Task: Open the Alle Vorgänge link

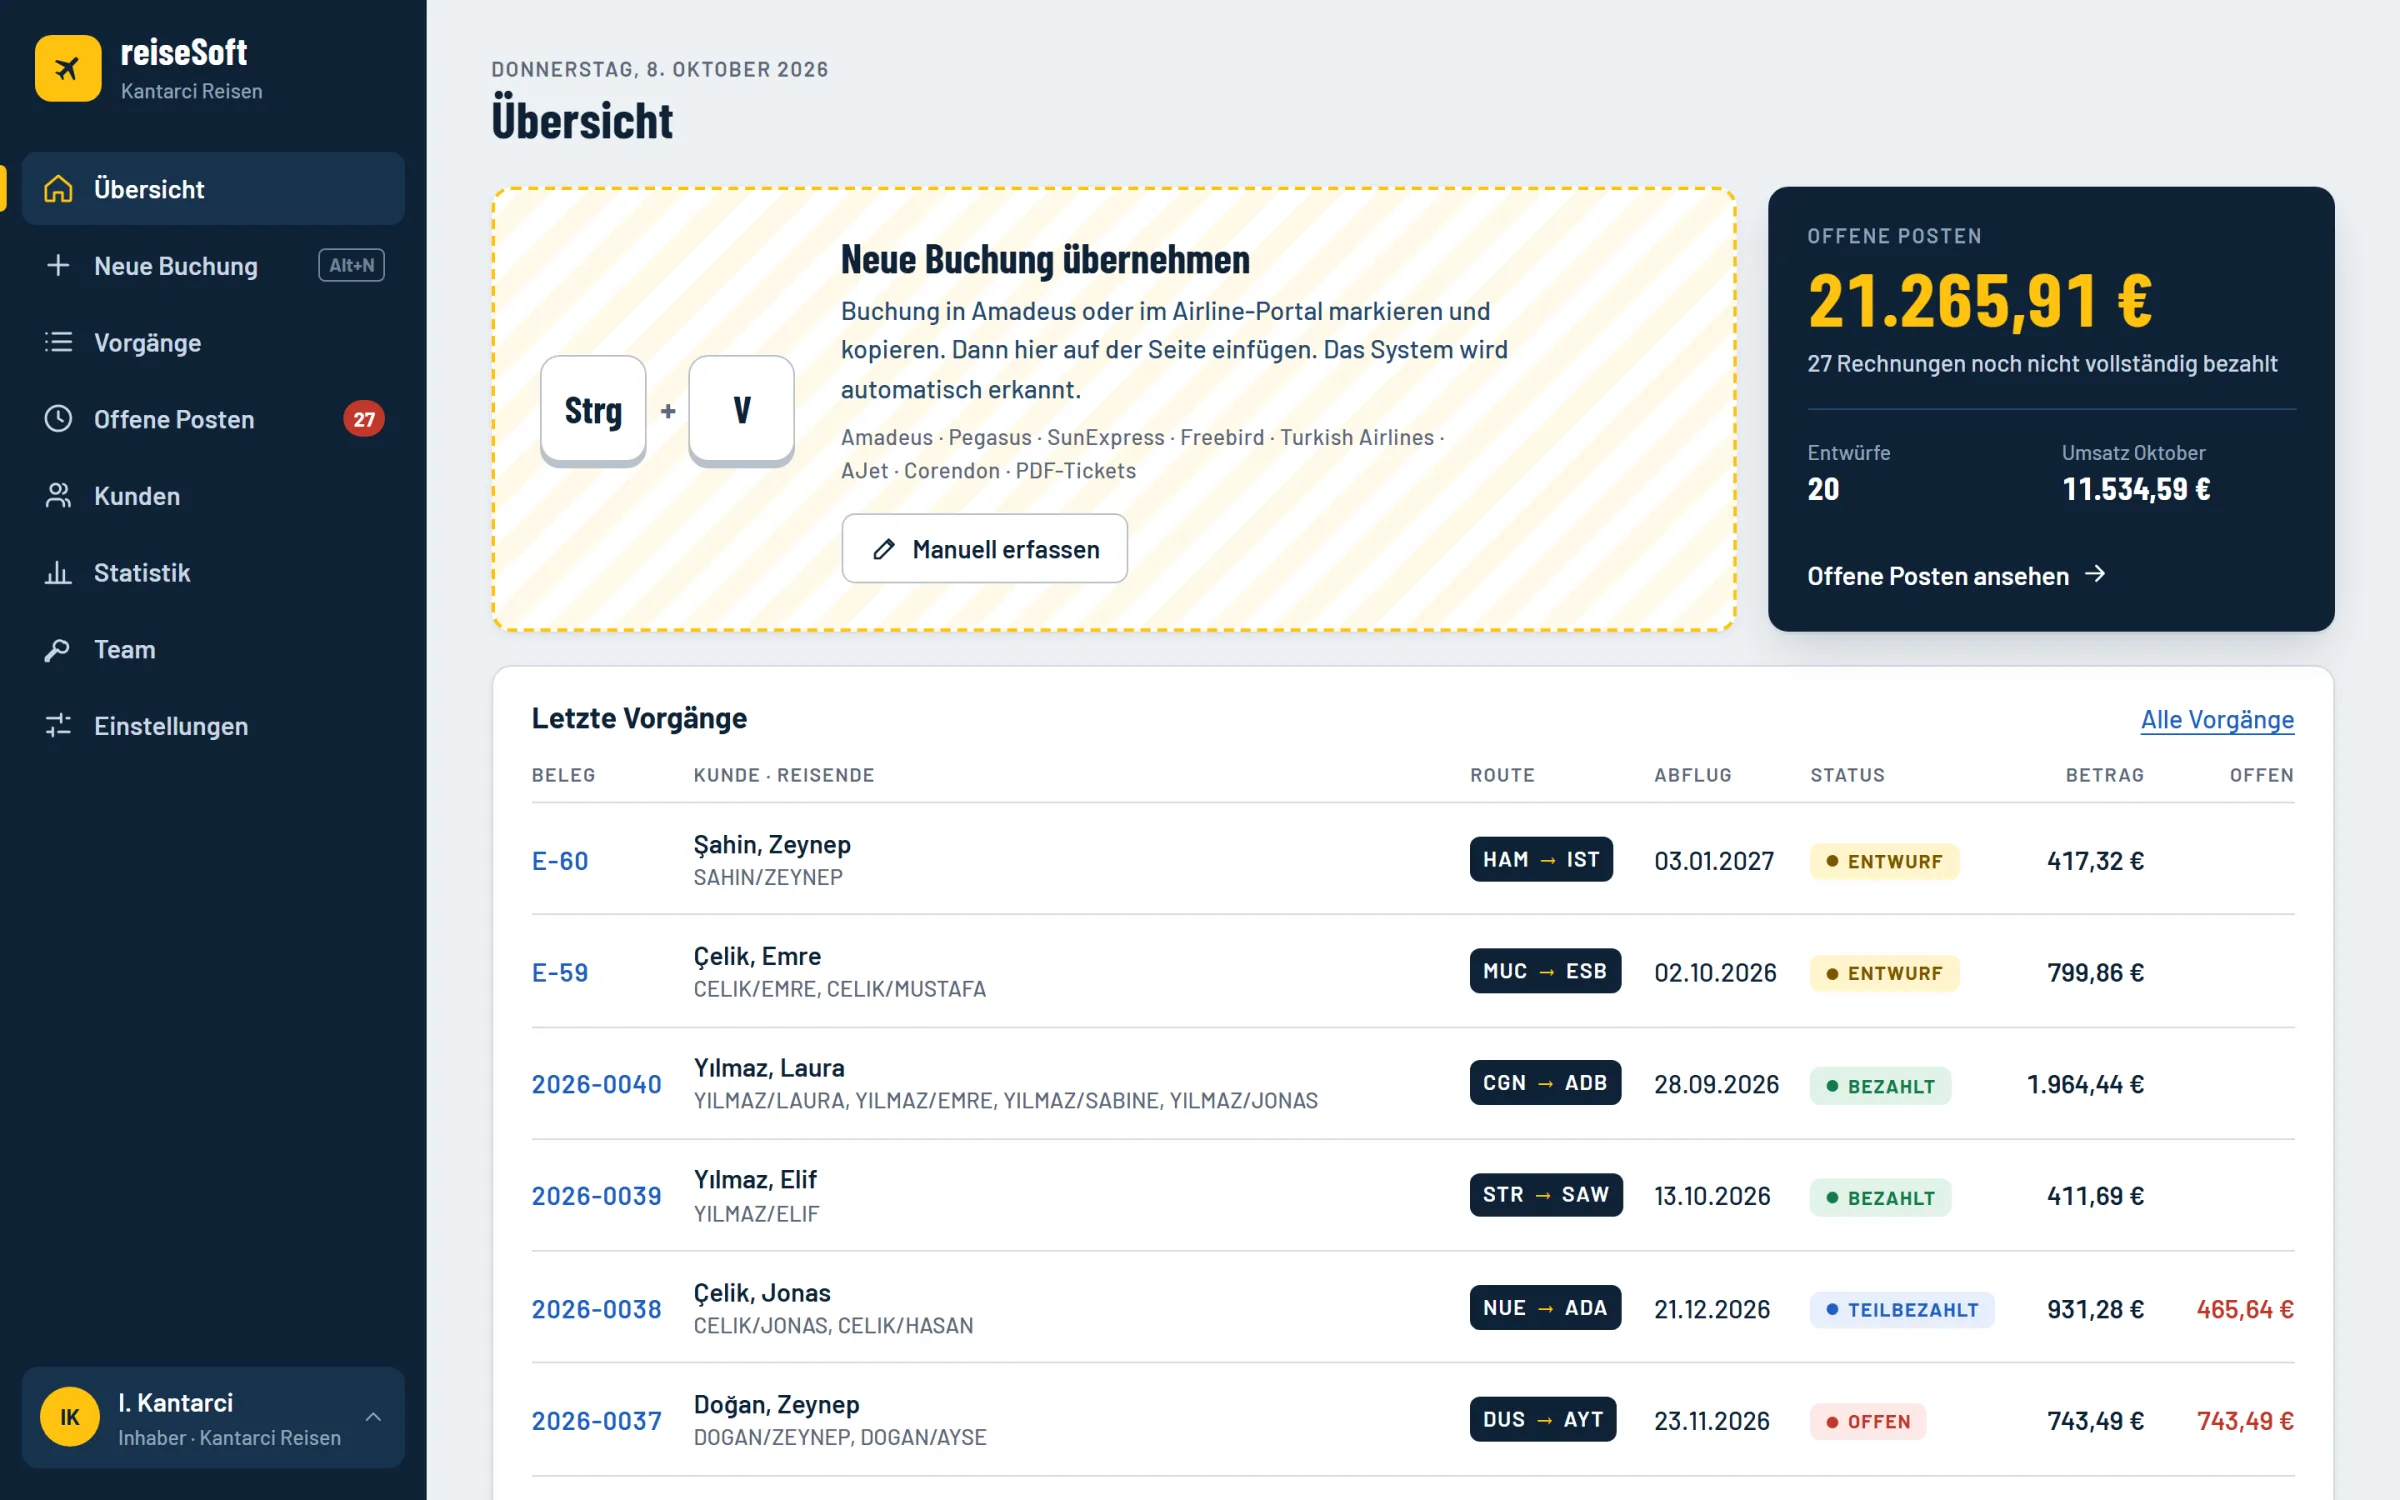Action: tap(2217, 720)
